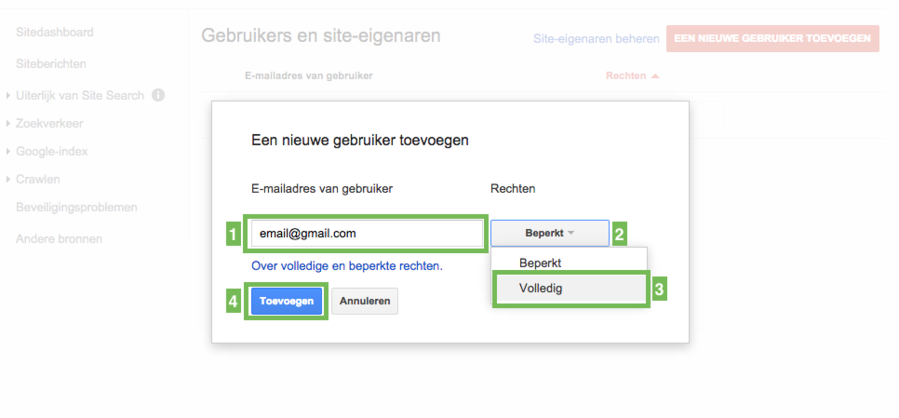Follow the Site-eigenaren beheren link
The height and width of the screenshot is (418, 899).
(x=595, y=40)
